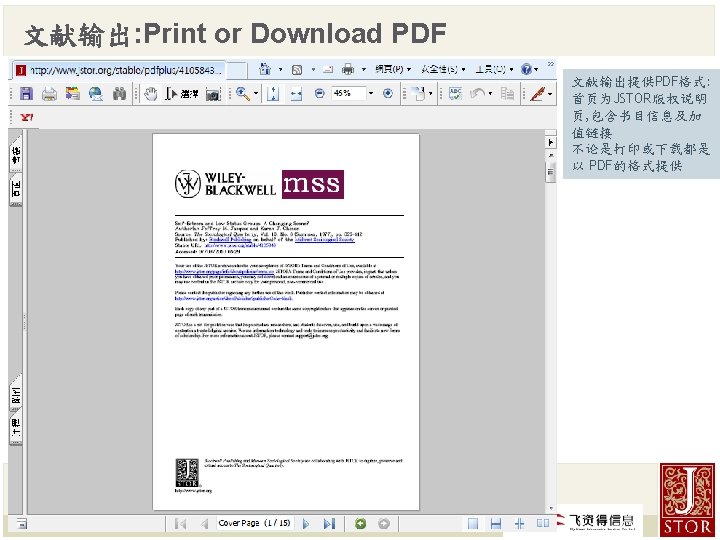The image size is (720, 540).
Task: Select the Zoom In magnifier tool
Action: (242, 94)
